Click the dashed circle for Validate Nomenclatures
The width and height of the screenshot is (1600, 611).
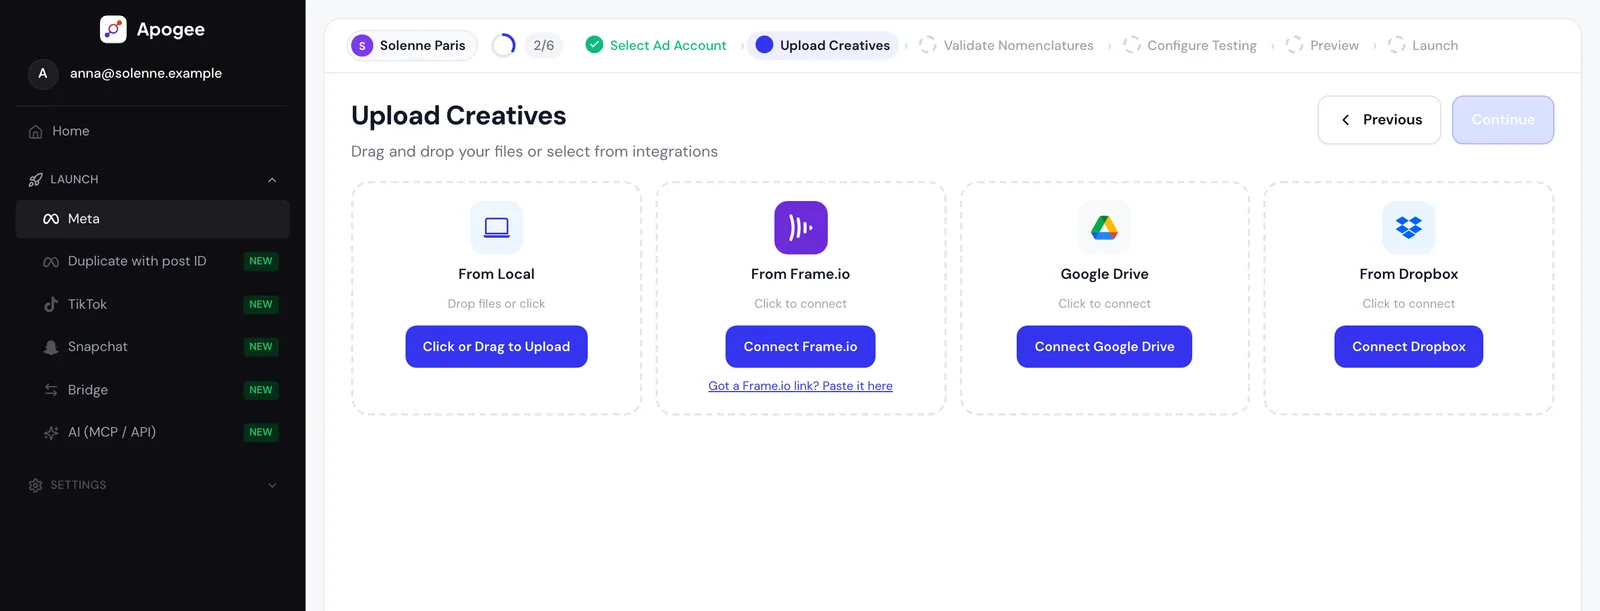928,45
